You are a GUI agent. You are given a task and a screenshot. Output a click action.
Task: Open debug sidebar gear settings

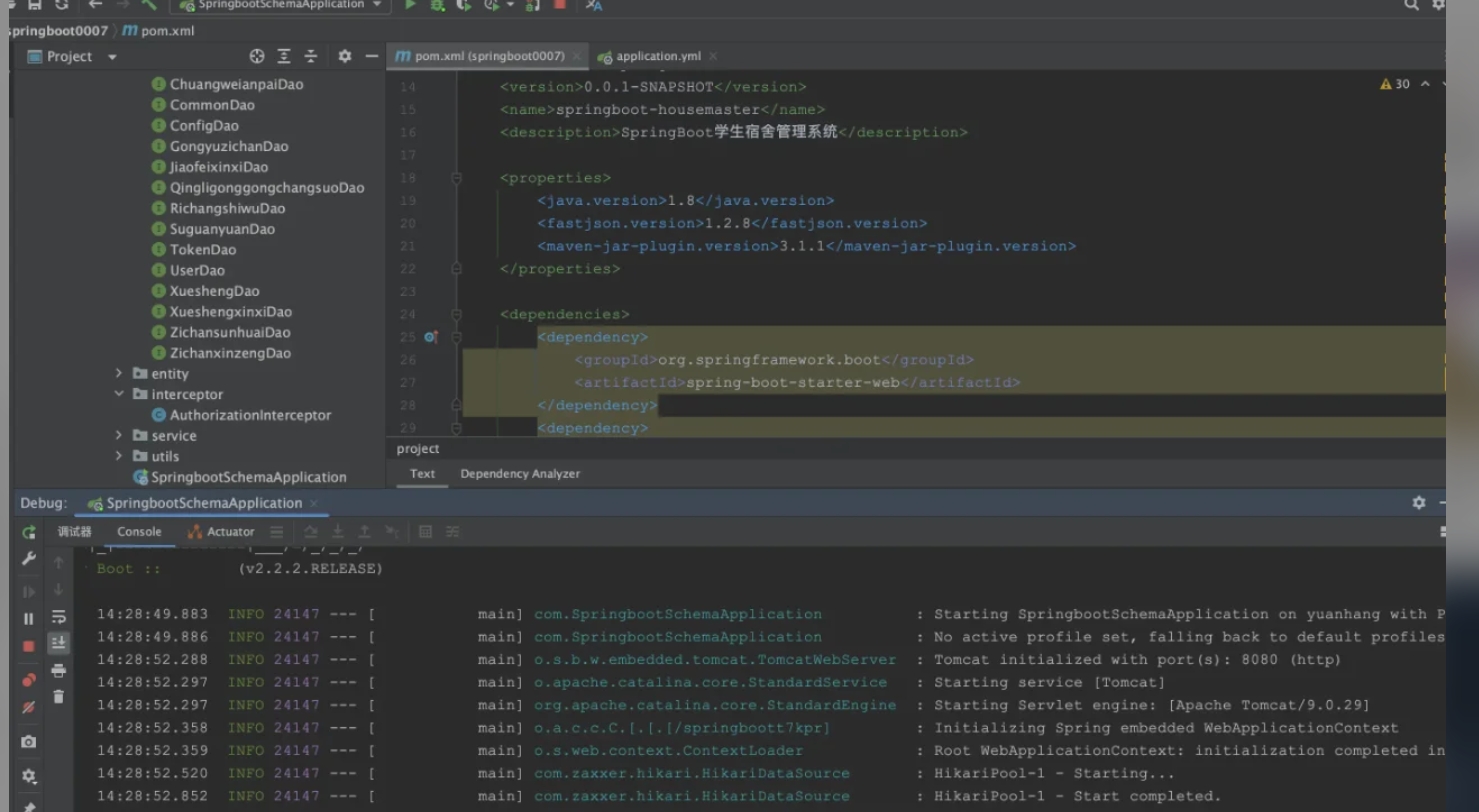point(29,776)
